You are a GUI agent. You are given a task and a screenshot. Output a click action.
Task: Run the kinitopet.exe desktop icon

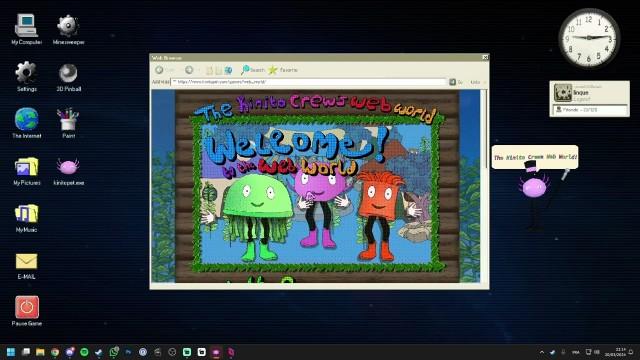point(68,171)
